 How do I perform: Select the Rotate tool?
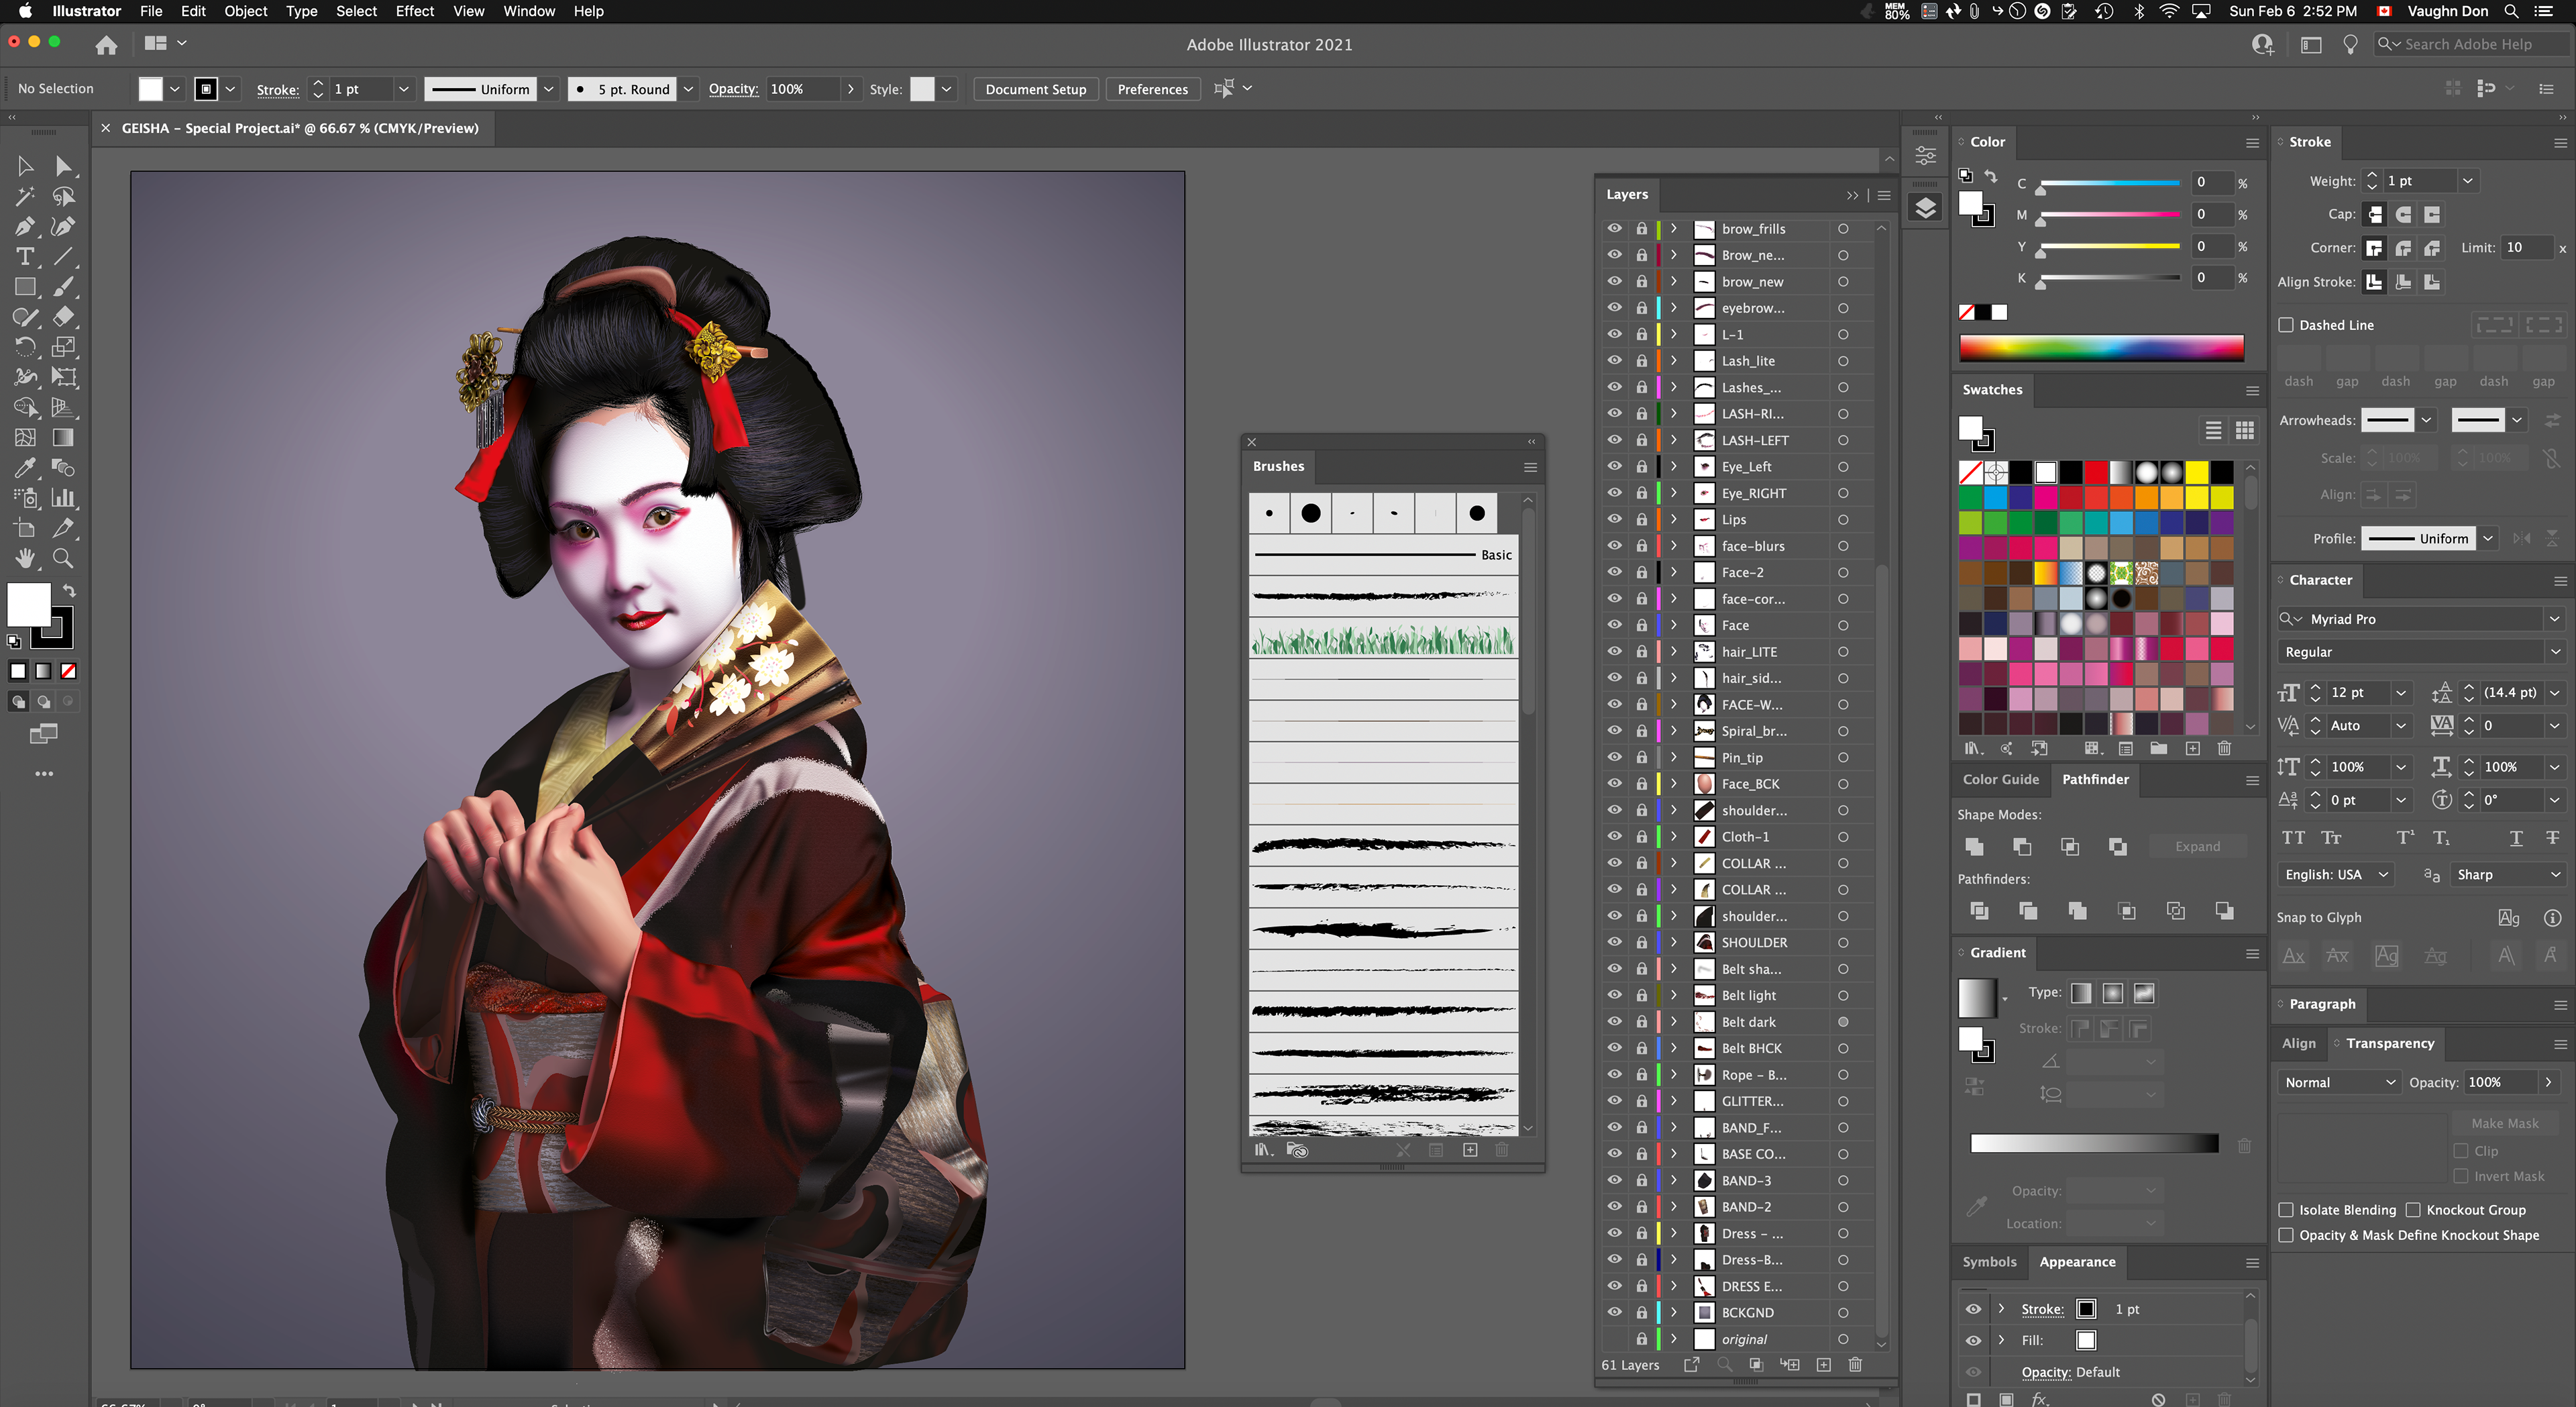tap(26, 347)
